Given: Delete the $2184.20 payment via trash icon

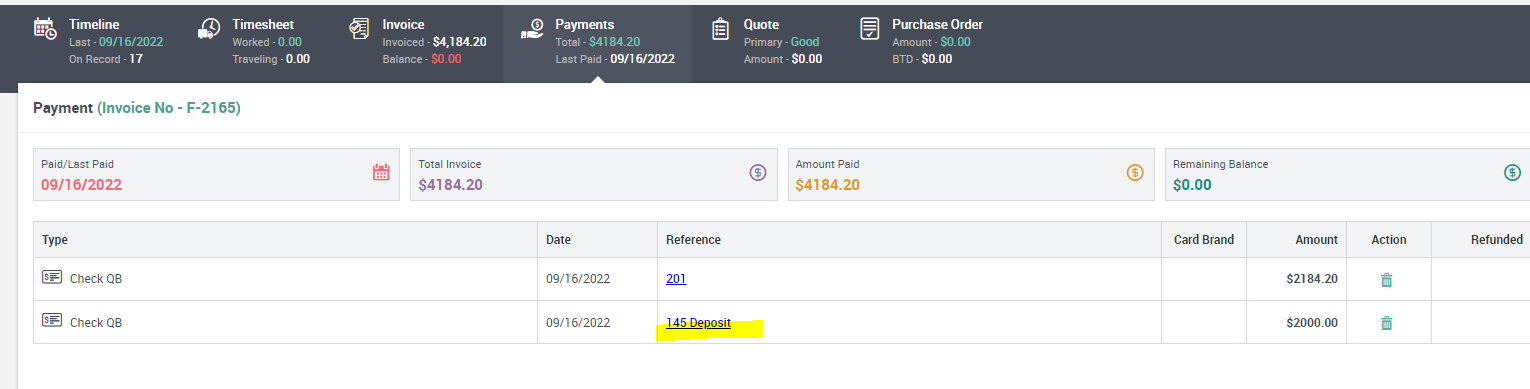Looking at the screenshot, I should pyautogui.click(x=1386, y=280).
